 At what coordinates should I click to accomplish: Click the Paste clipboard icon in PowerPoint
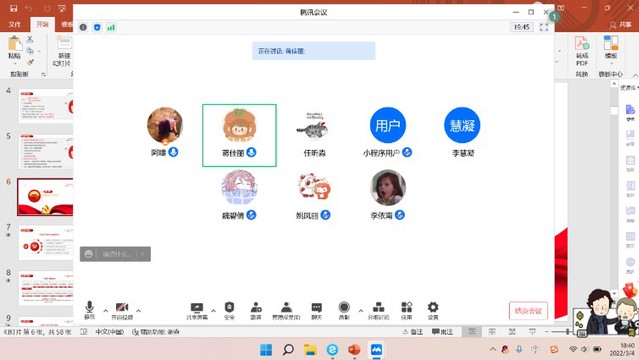click(x=15, y=44)
